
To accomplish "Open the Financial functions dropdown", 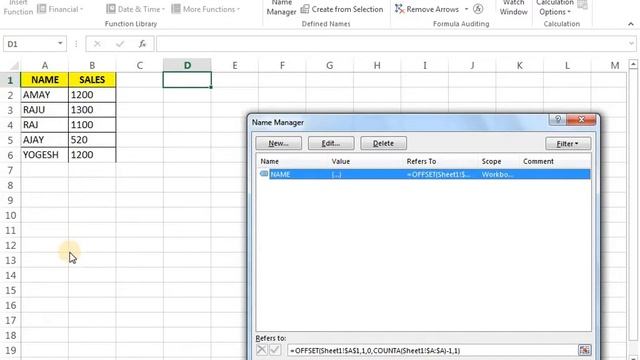I will [60, 9].
